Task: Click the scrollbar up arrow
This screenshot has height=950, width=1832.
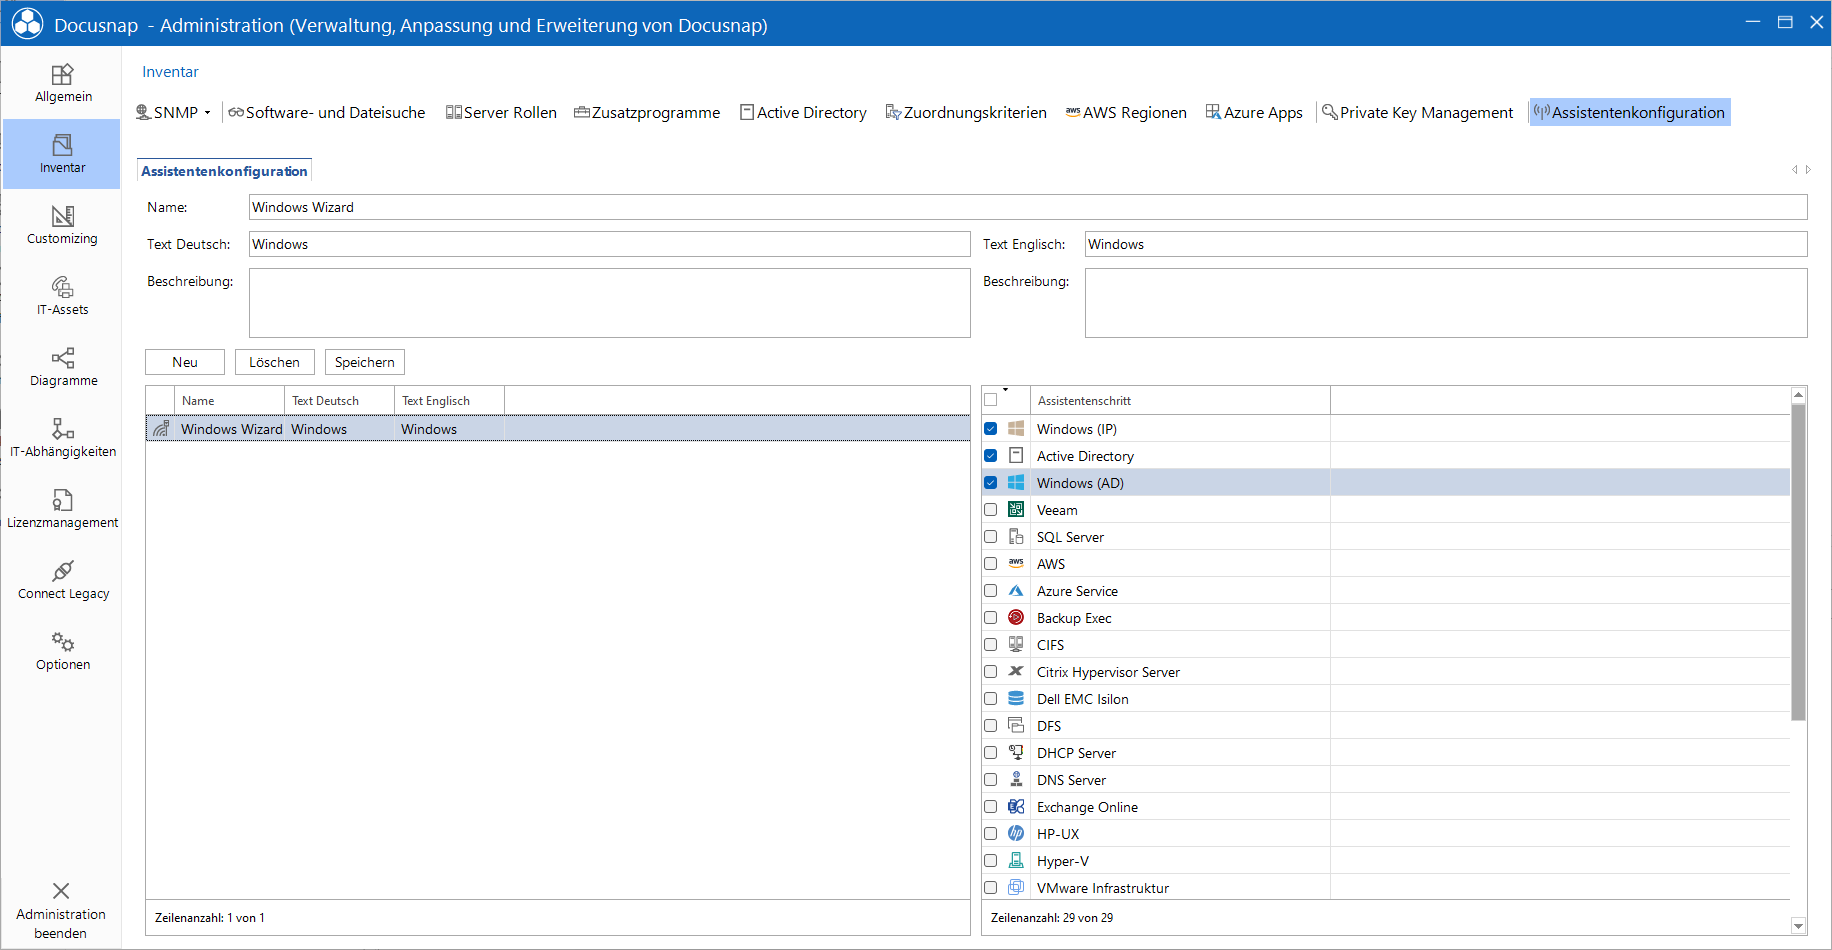Action: [x=1798, y=395]
